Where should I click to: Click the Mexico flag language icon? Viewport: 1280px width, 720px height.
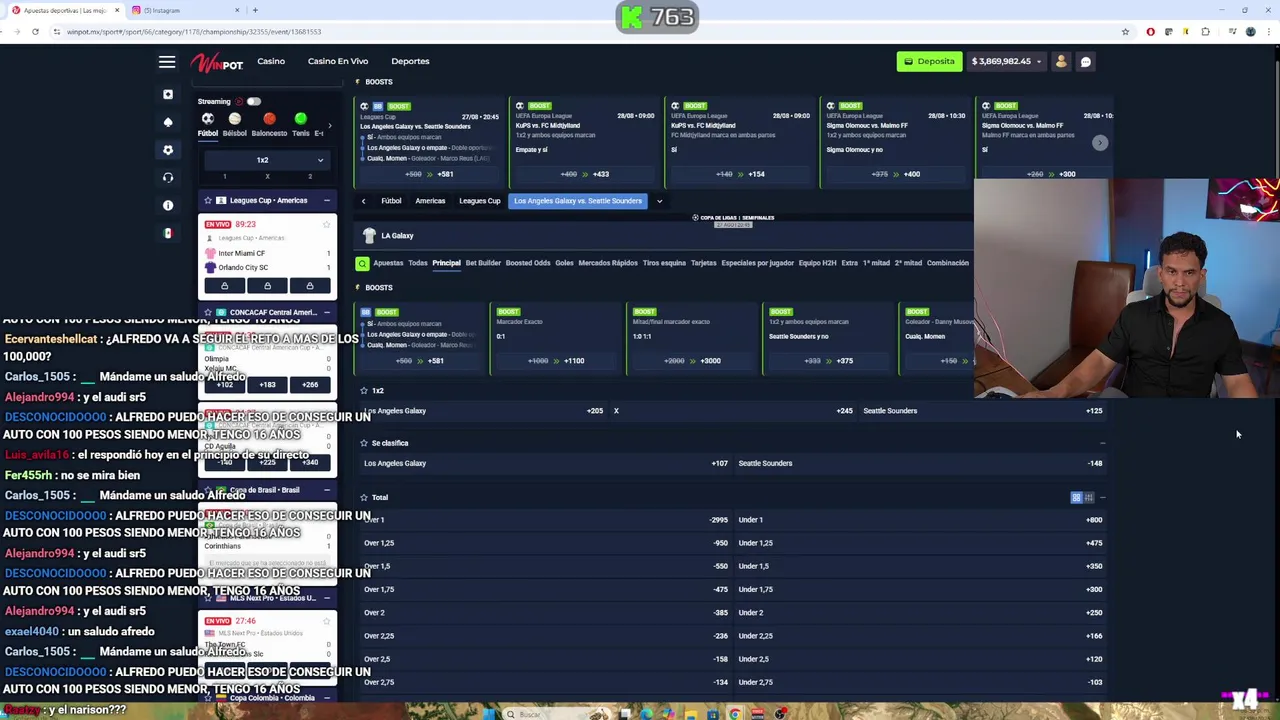[168, 233]
